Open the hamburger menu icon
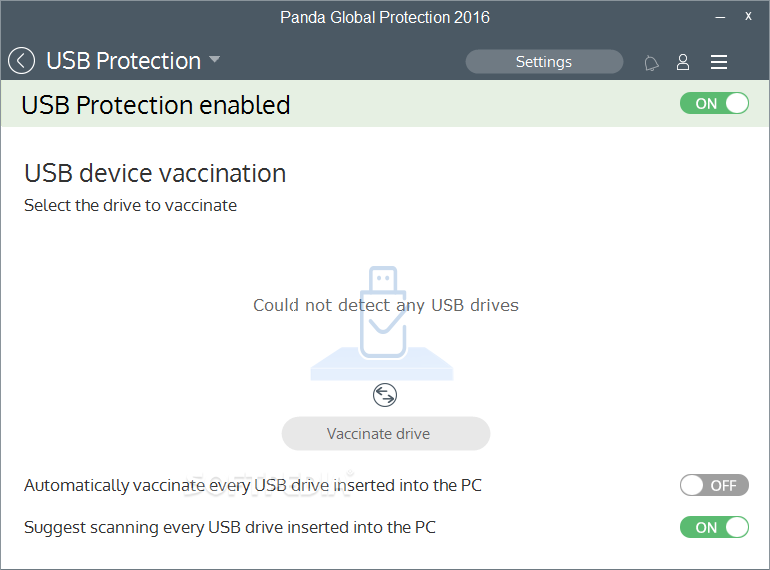The height and width of the screenshot is (570, 770). [x=719, y=62]
